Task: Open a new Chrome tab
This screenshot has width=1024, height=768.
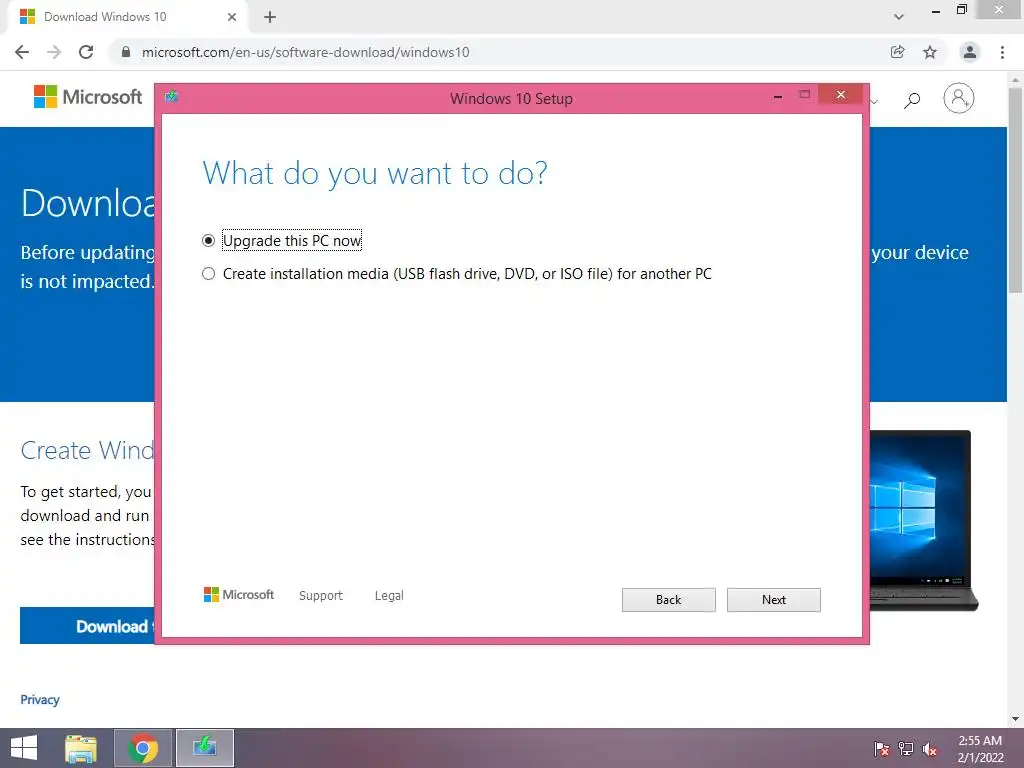Action: click(x=270, y=17)
